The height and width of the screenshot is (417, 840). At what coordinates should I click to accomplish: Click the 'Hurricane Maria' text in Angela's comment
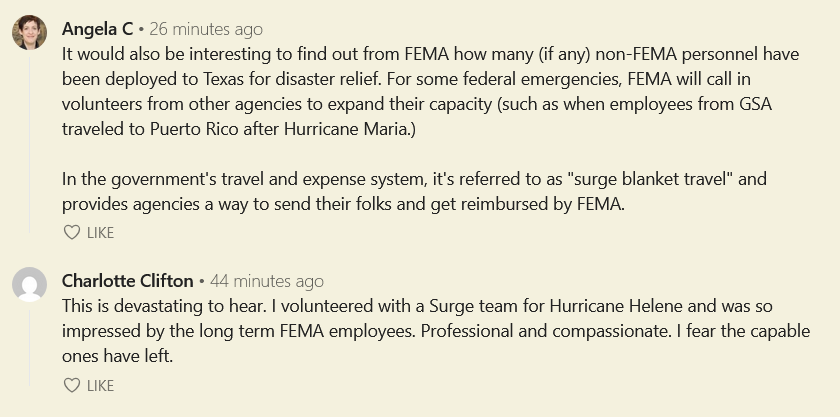pyautogui.click(x=346, y=129)
